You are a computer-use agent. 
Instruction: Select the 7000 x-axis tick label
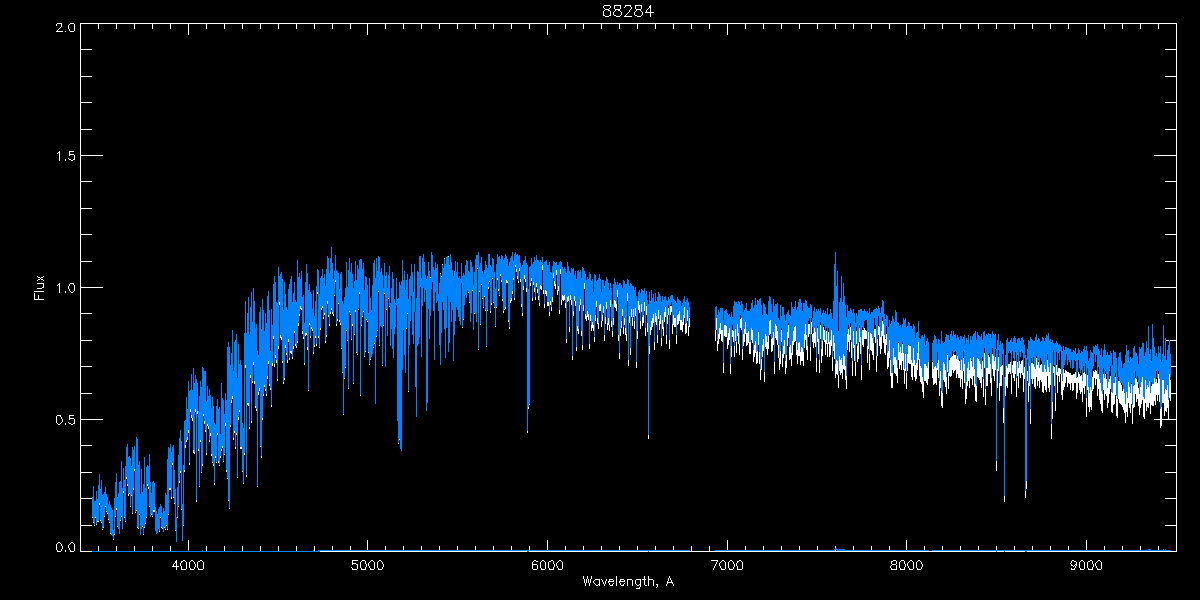tap(727, 565)
